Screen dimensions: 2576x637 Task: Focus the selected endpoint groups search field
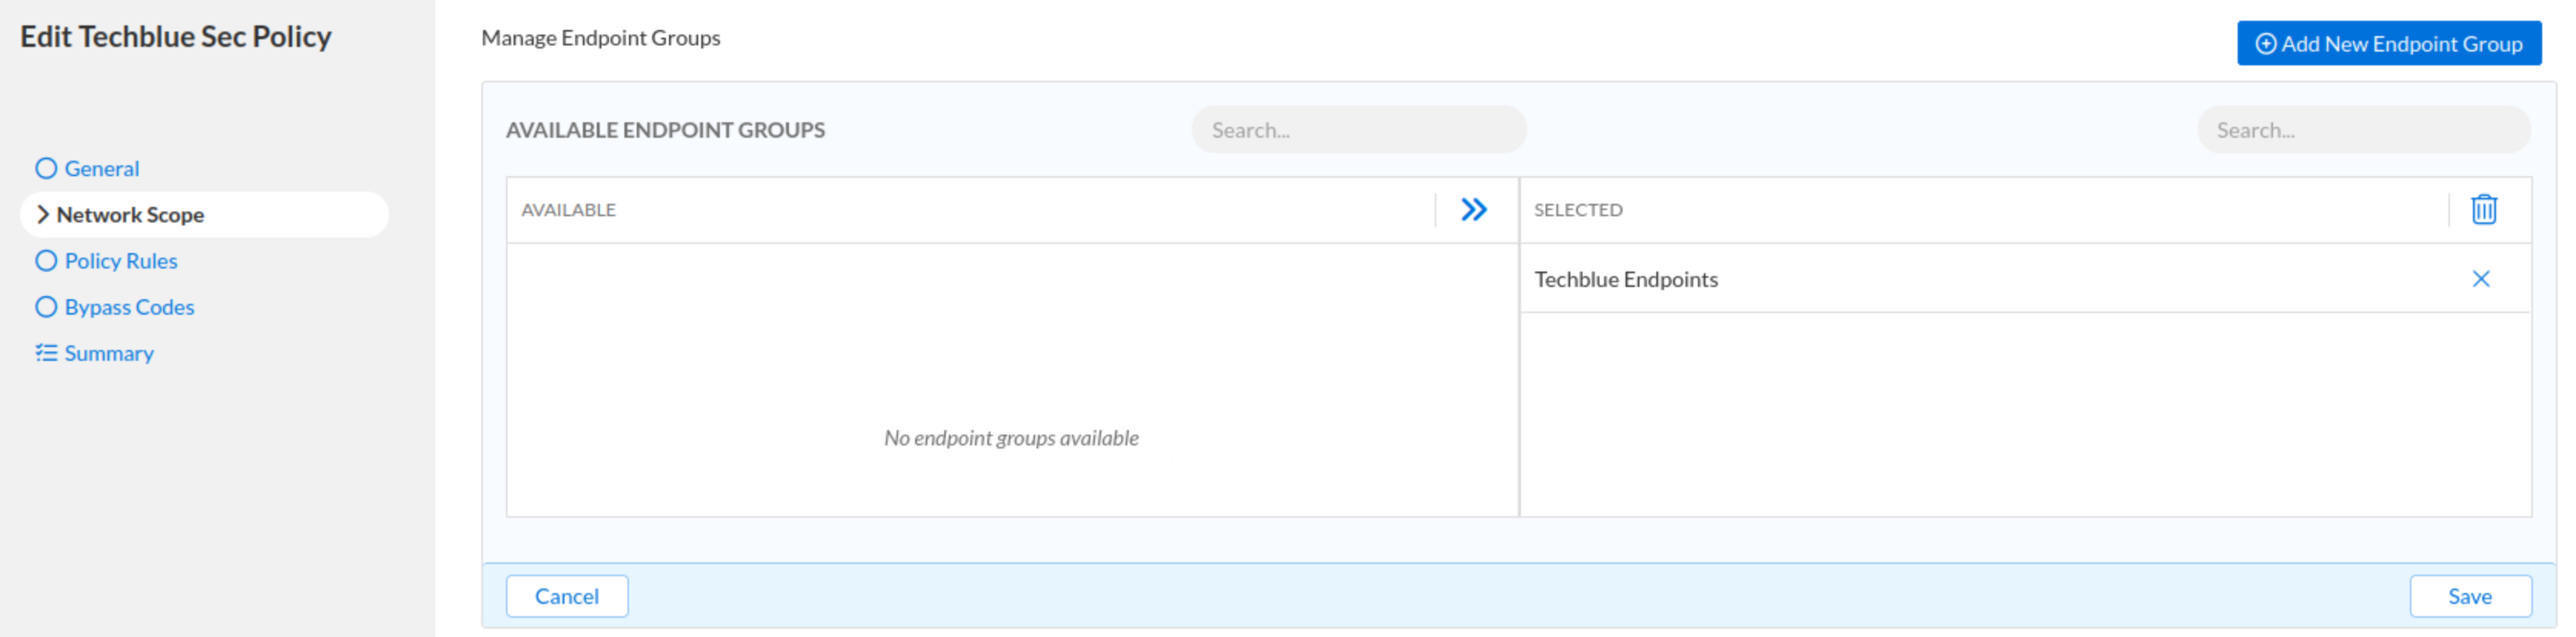[2362, 130]
